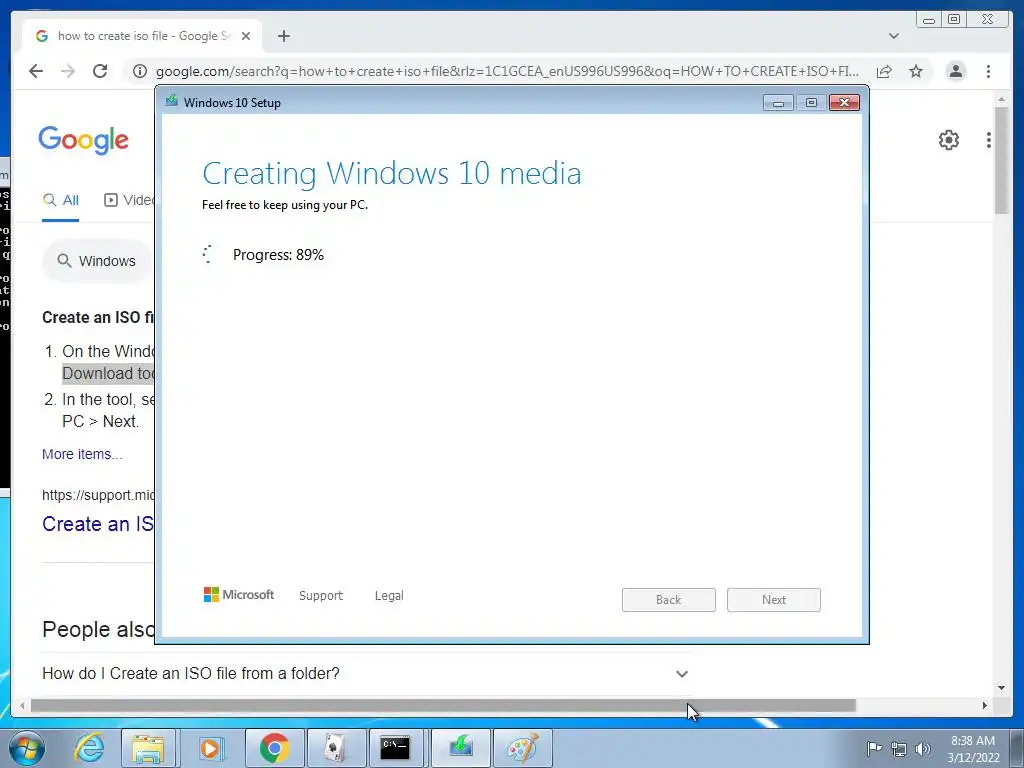Click Chrome's forward navigation arrow

coord(68,71)
